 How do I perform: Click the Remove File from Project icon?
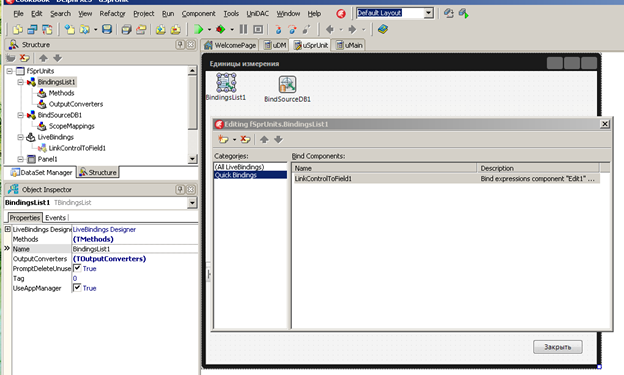(175, 29)
